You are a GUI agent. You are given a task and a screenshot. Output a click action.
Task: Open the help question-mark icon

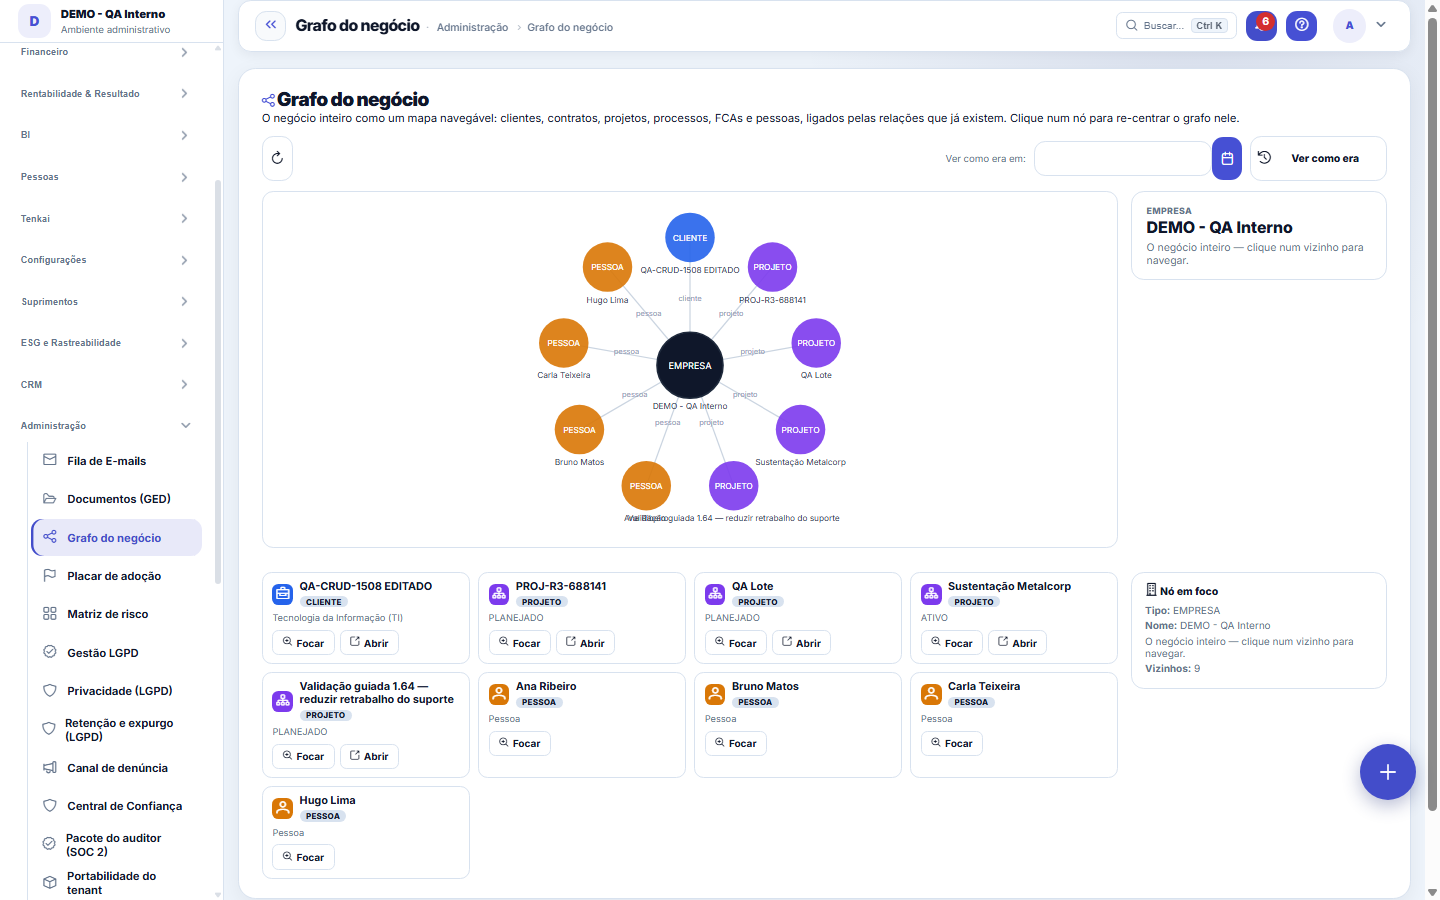[x=1301, y=26]
